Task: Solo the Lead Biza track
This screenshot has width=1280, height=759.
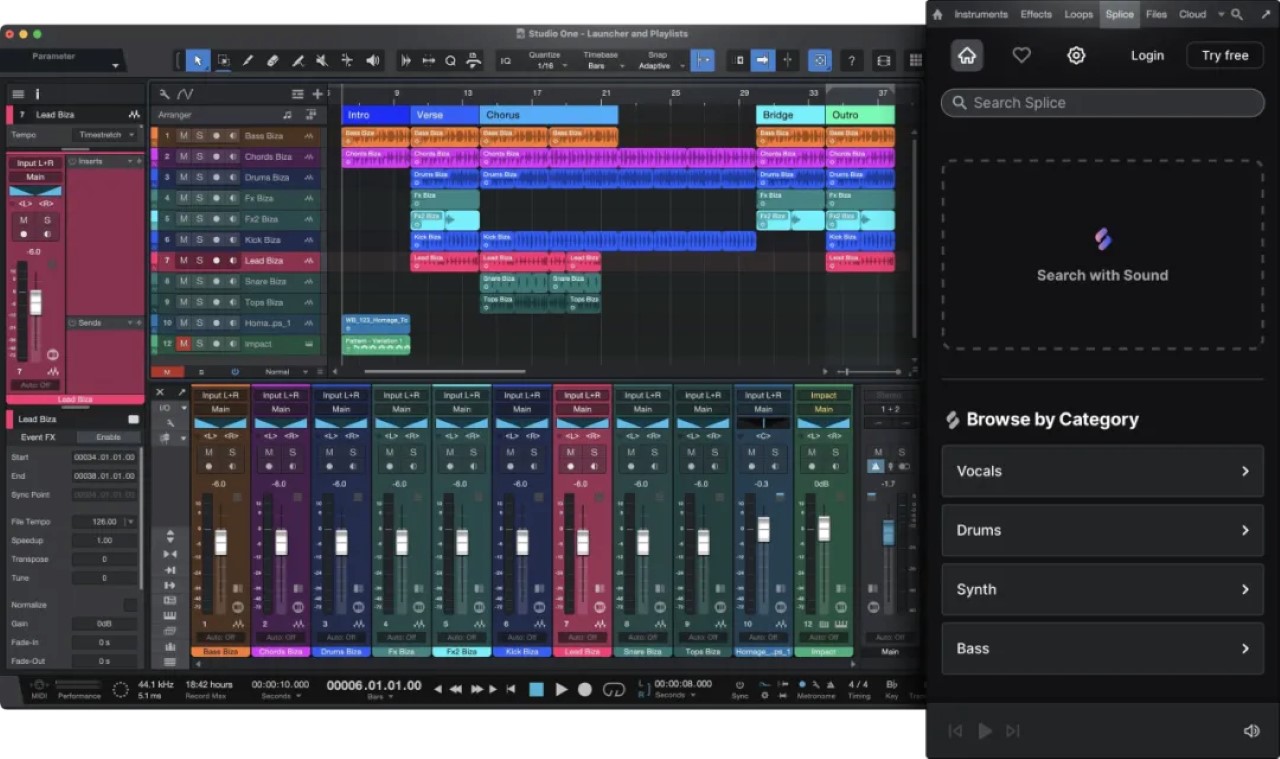Action: (199, 261)
